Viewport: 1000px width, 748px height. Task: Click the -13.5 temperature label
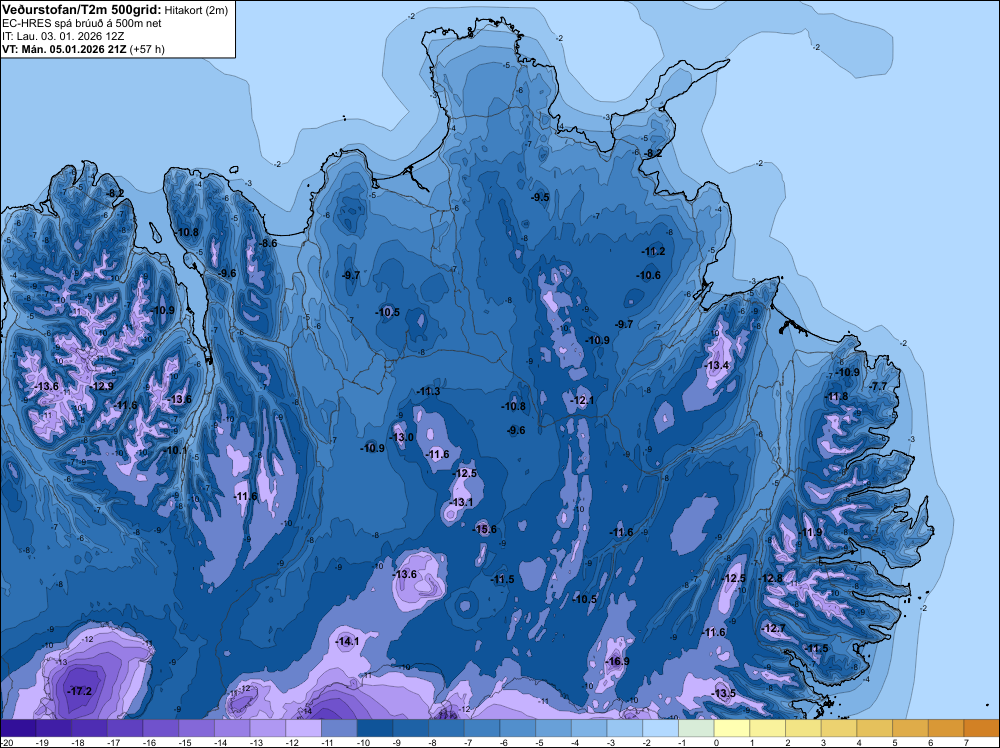[x=723, y=694]
